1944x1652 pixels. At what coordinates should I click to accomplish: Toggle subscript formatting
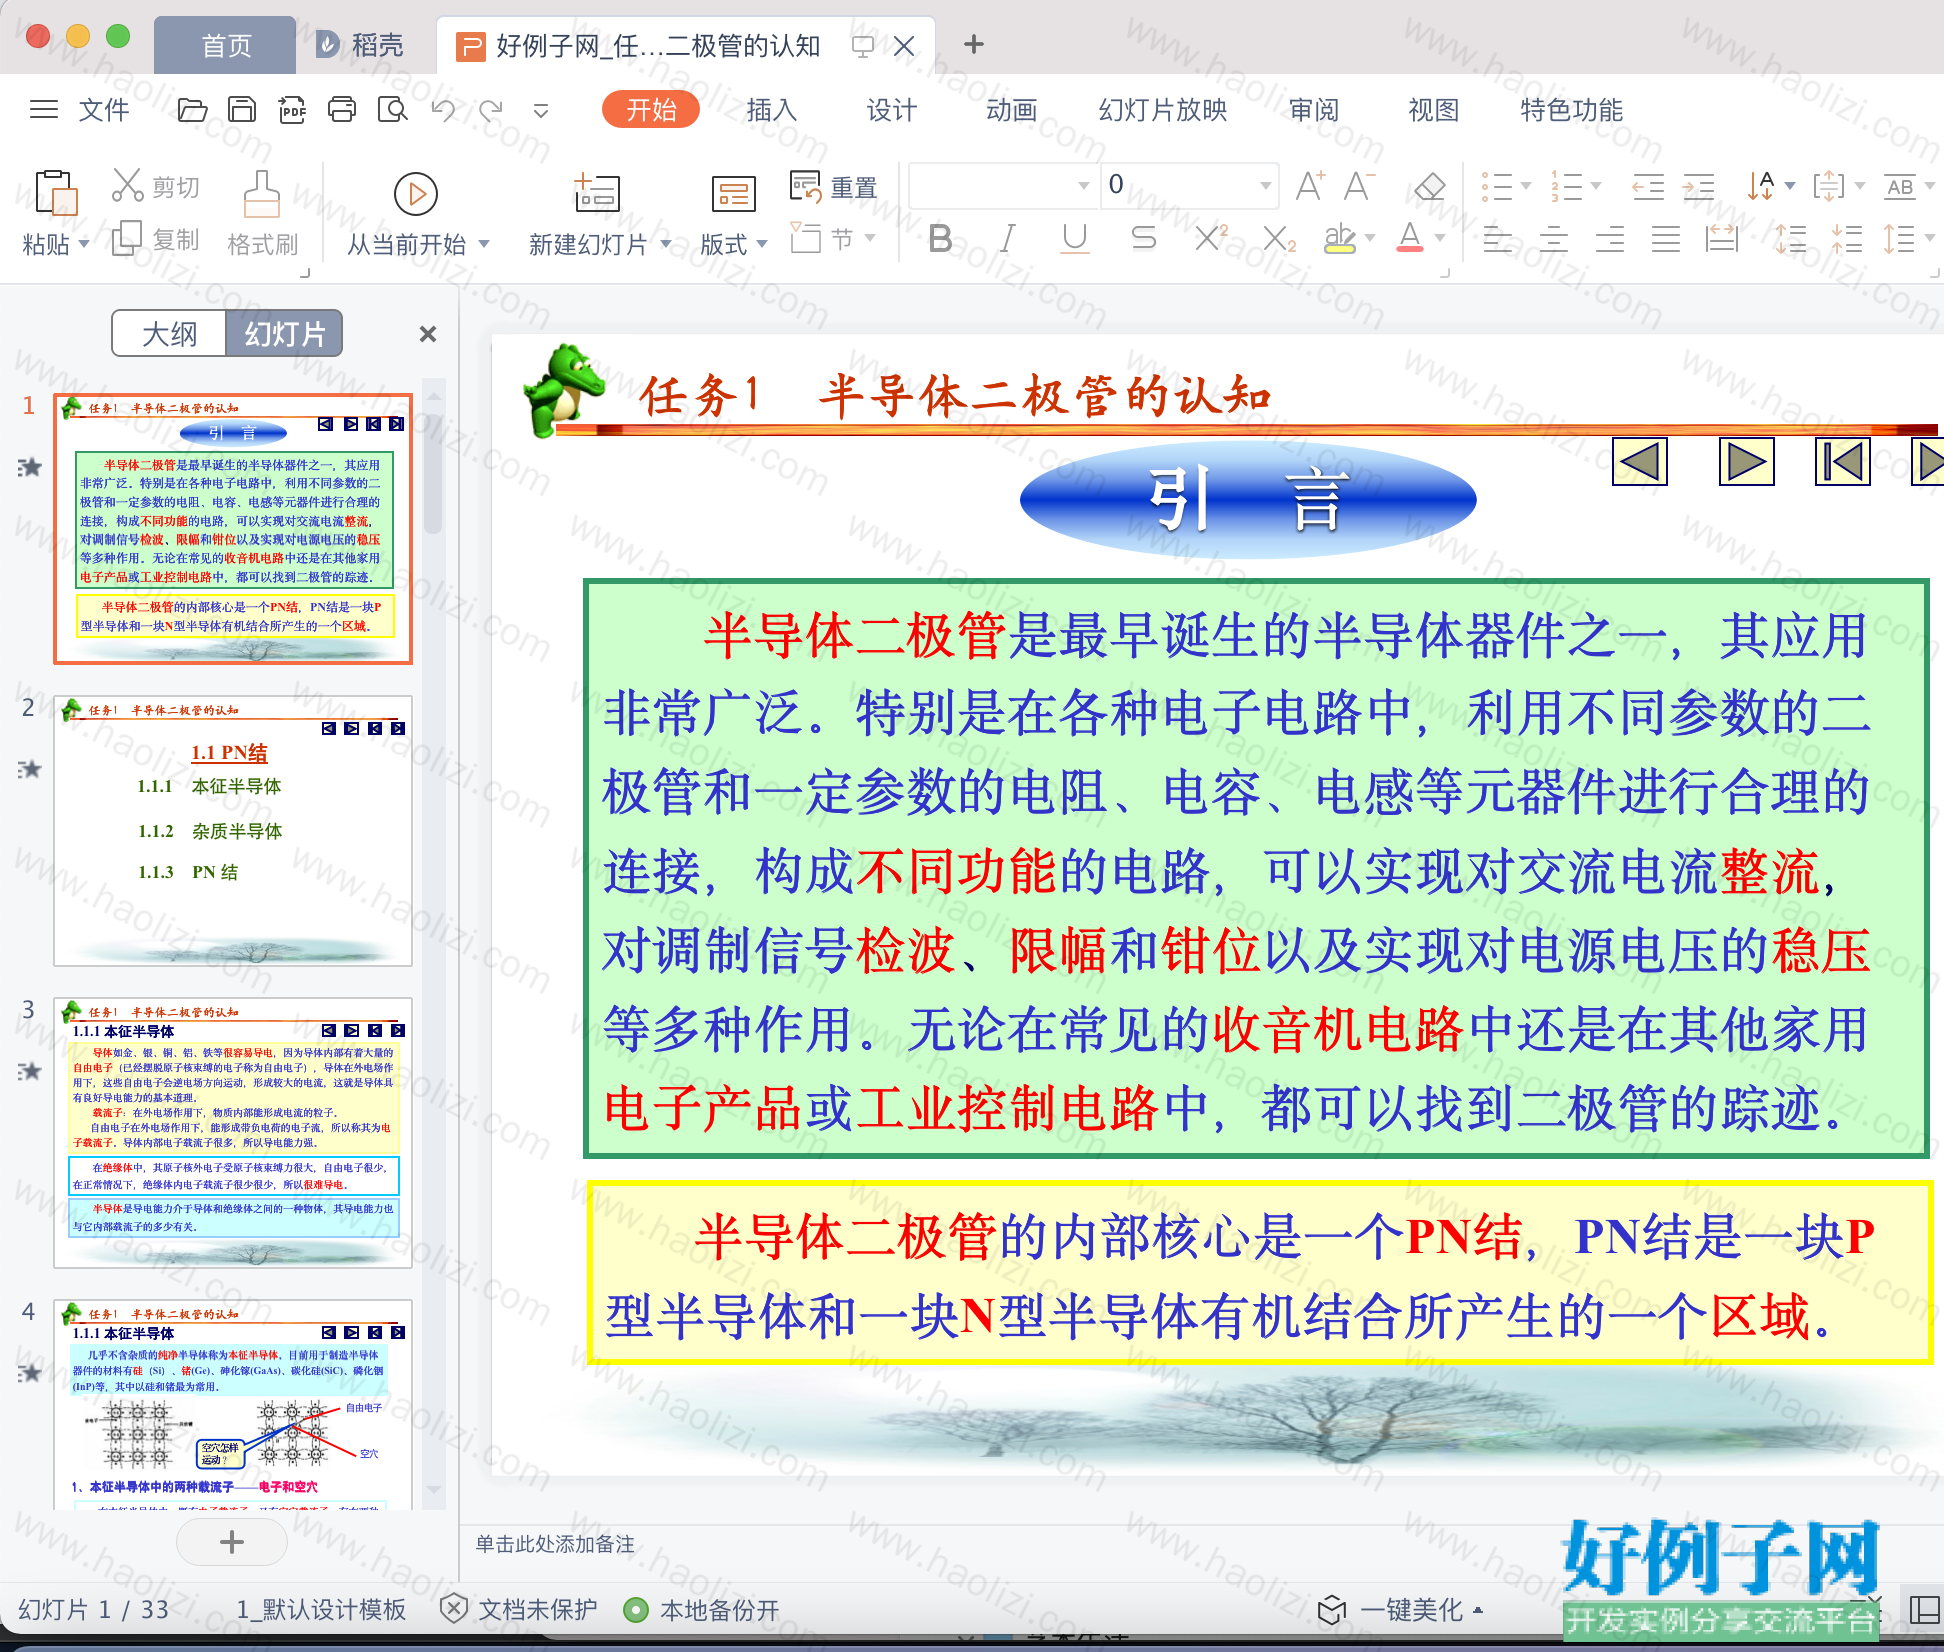[1279, 239]
